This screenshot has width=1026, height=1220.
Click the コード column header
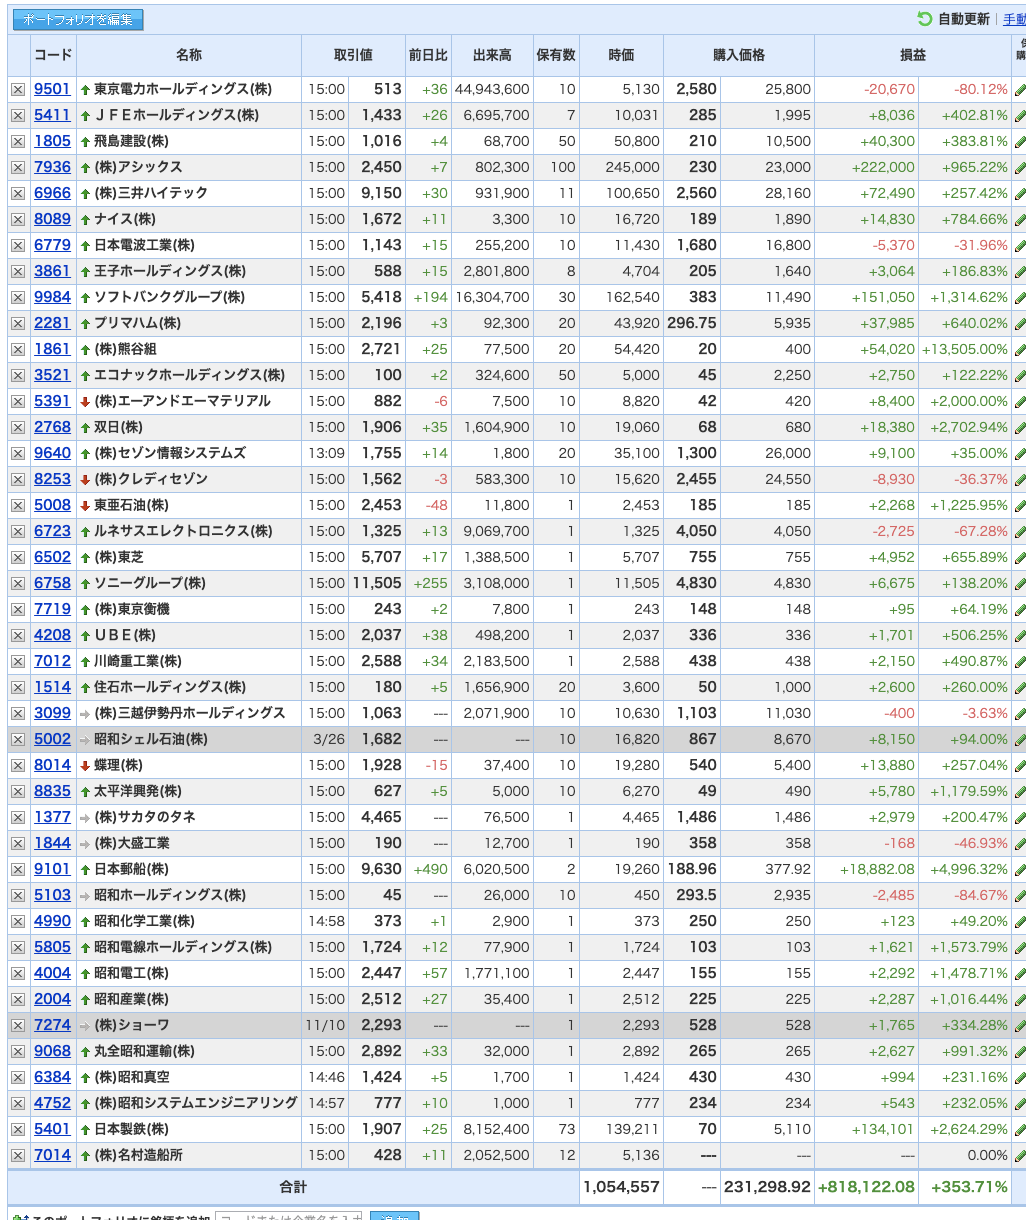pyautogui.click(x=53, y=55)
